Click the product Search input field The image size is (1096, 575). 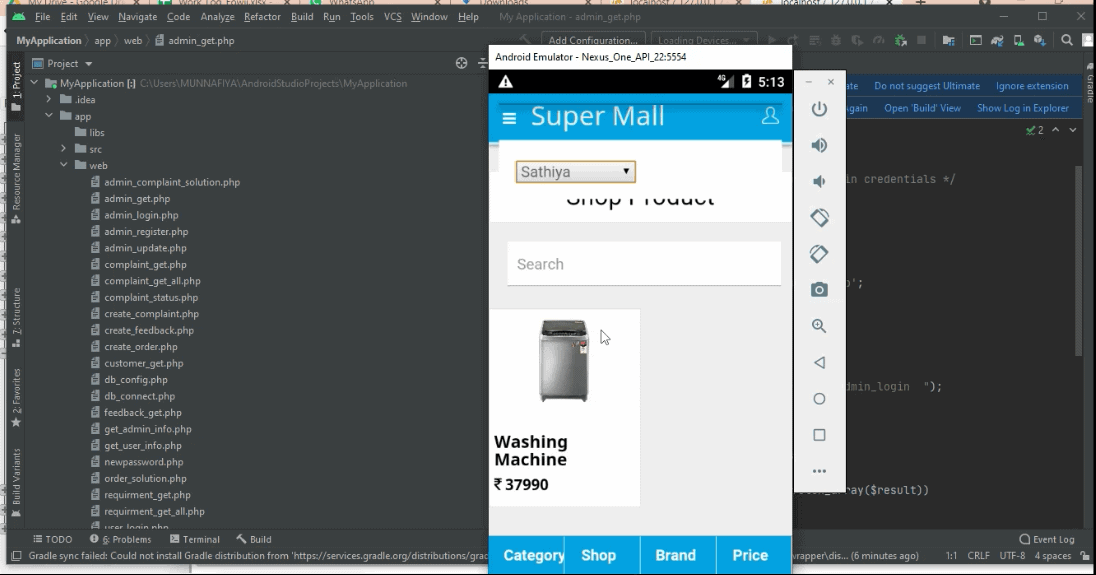pos(643,264)
